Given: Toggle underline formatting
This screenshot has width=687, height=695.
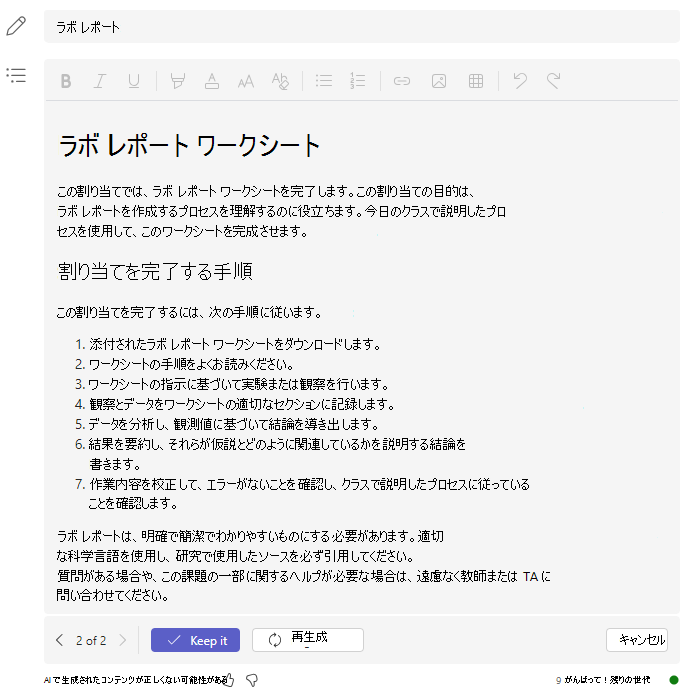Looking at the screenshot, I should (133, 81).
